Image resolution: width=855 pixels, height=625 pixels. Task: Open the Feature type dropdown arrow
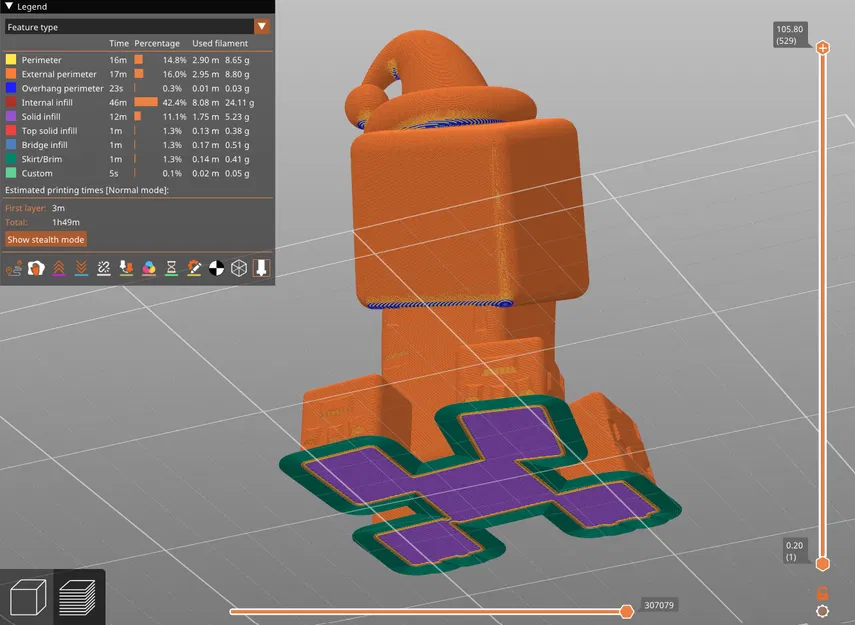click(x=262, y=26)
